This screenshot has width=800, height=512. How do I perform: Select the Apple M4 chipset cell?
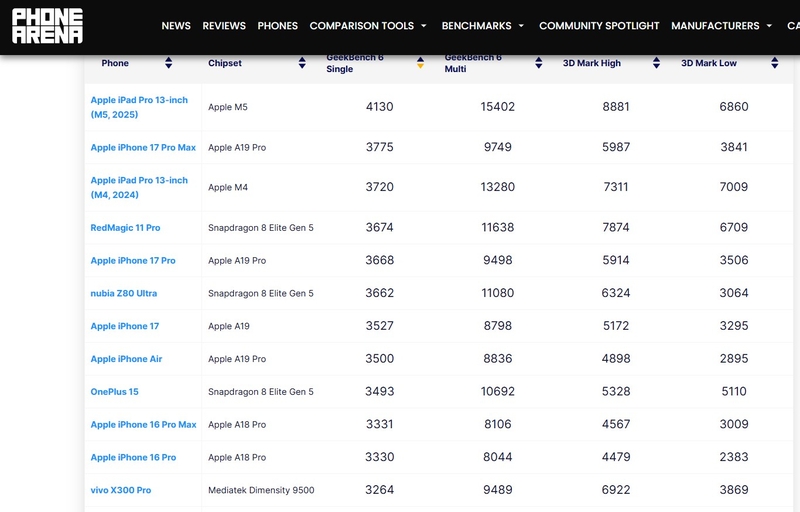[x=228, y=187]
